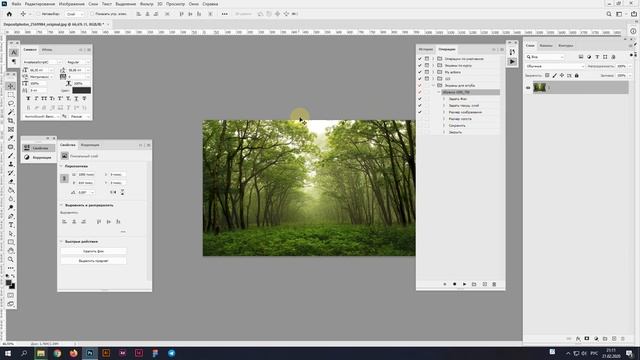Select the Lasso tool

11,103
